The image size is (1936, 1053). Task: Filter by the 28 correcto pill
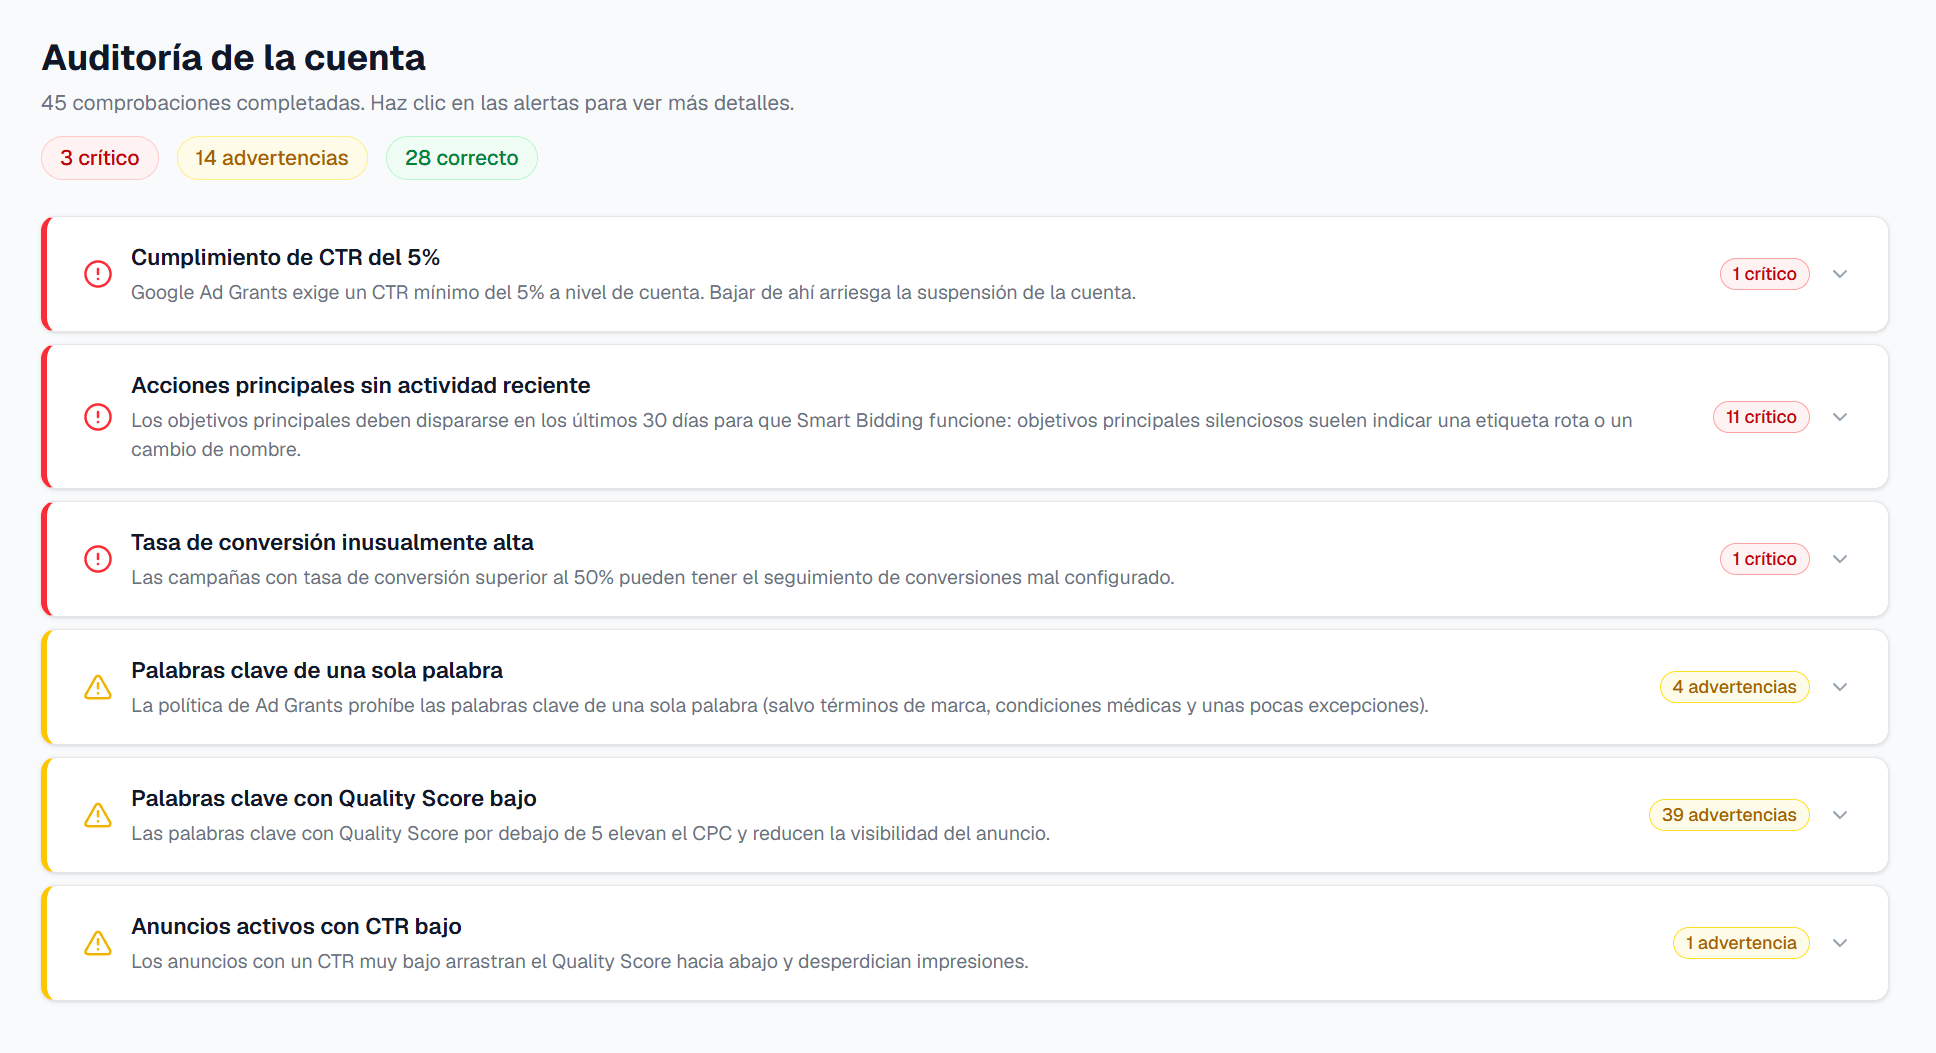(462, 158)
